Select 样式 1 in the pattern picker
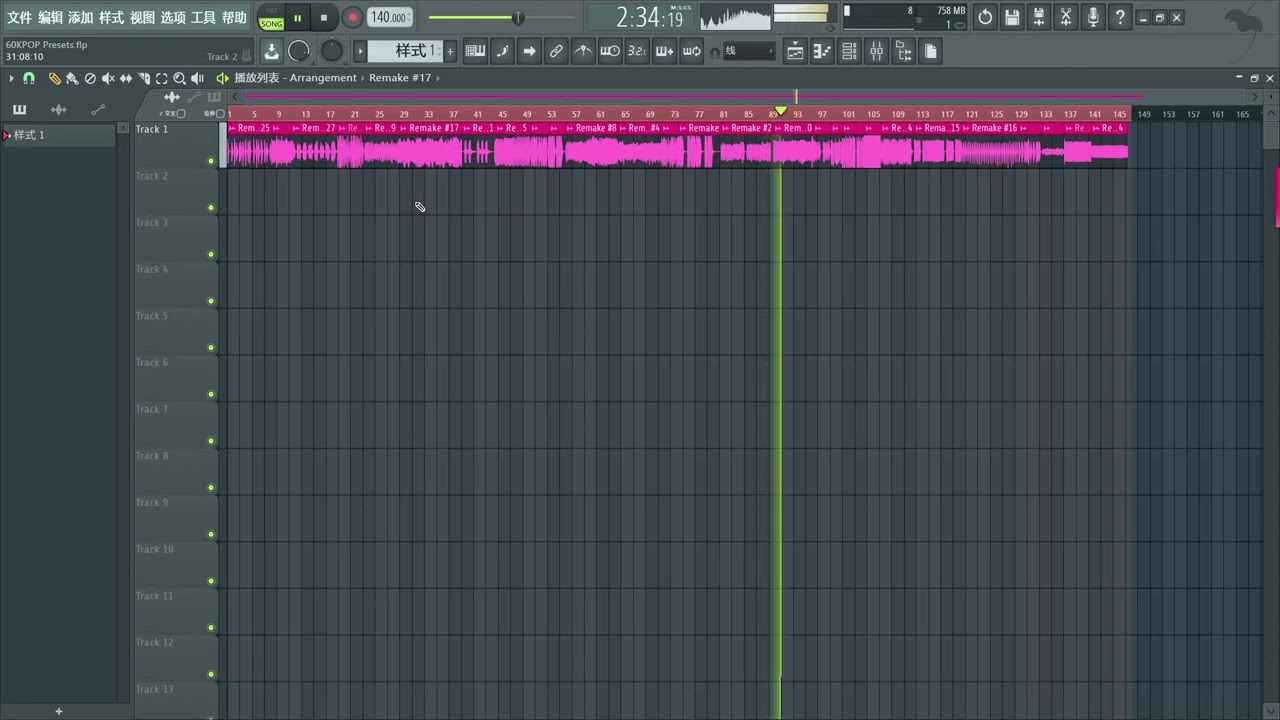1280x720 pixels. coord(58,135)
